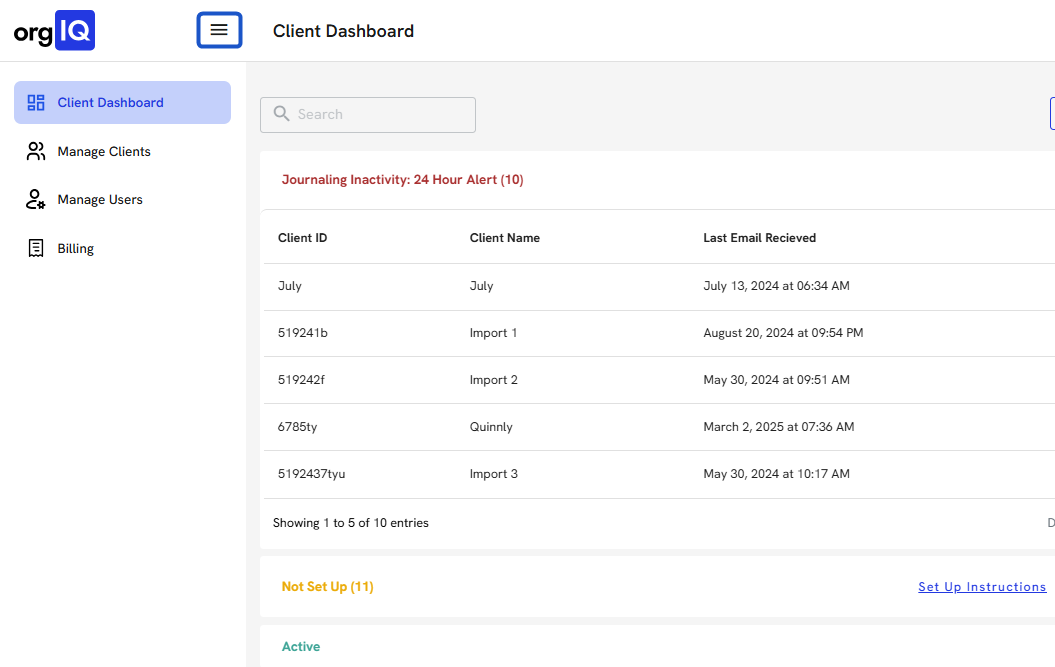Collapse the Journaling Inactivity alert section
The width and height of the screenshot is (1055, 667).
click(402, 180)
